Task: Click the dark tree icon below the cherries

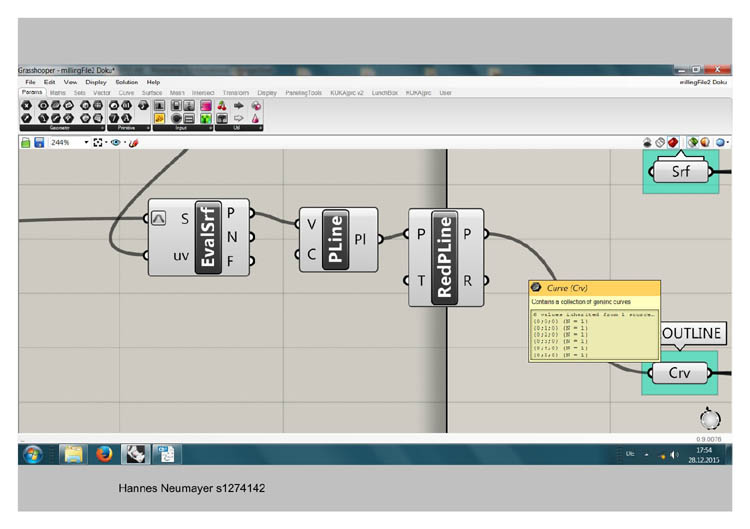Action: (x=222, y=118)
